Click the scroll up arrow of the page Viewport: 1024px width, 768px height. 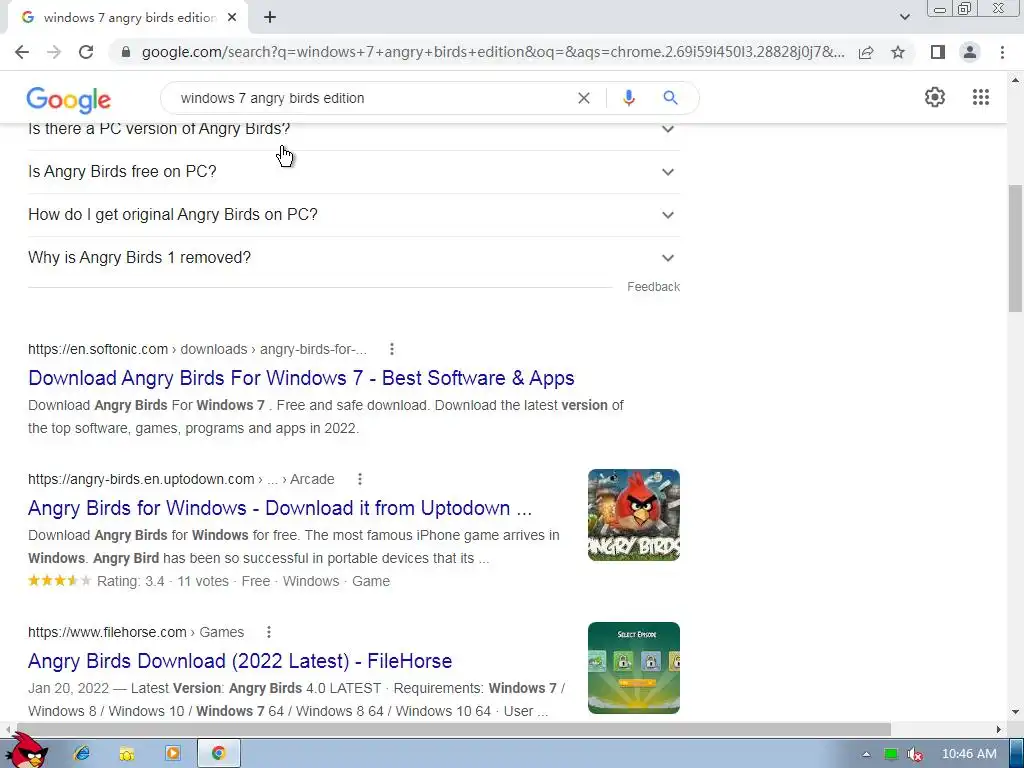coord(1015,80)
